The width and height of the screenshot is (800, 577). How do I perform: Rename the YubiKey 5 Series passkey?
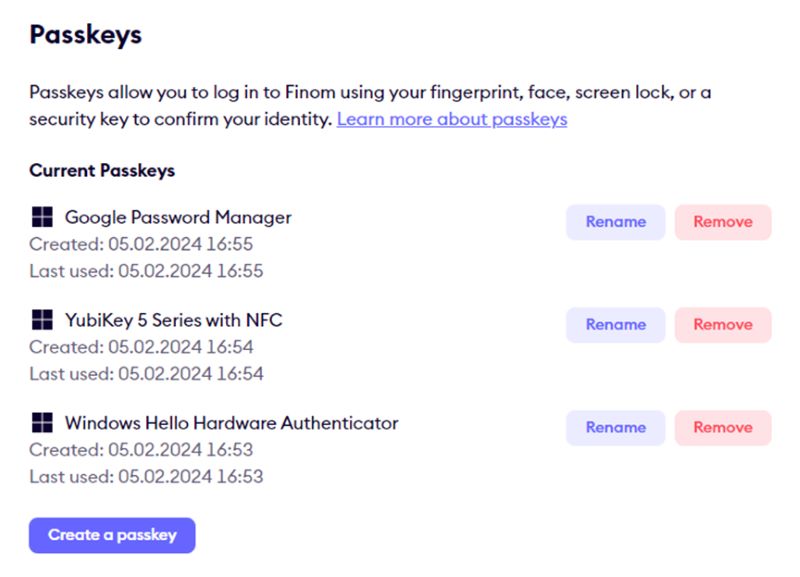pos(615,325)
